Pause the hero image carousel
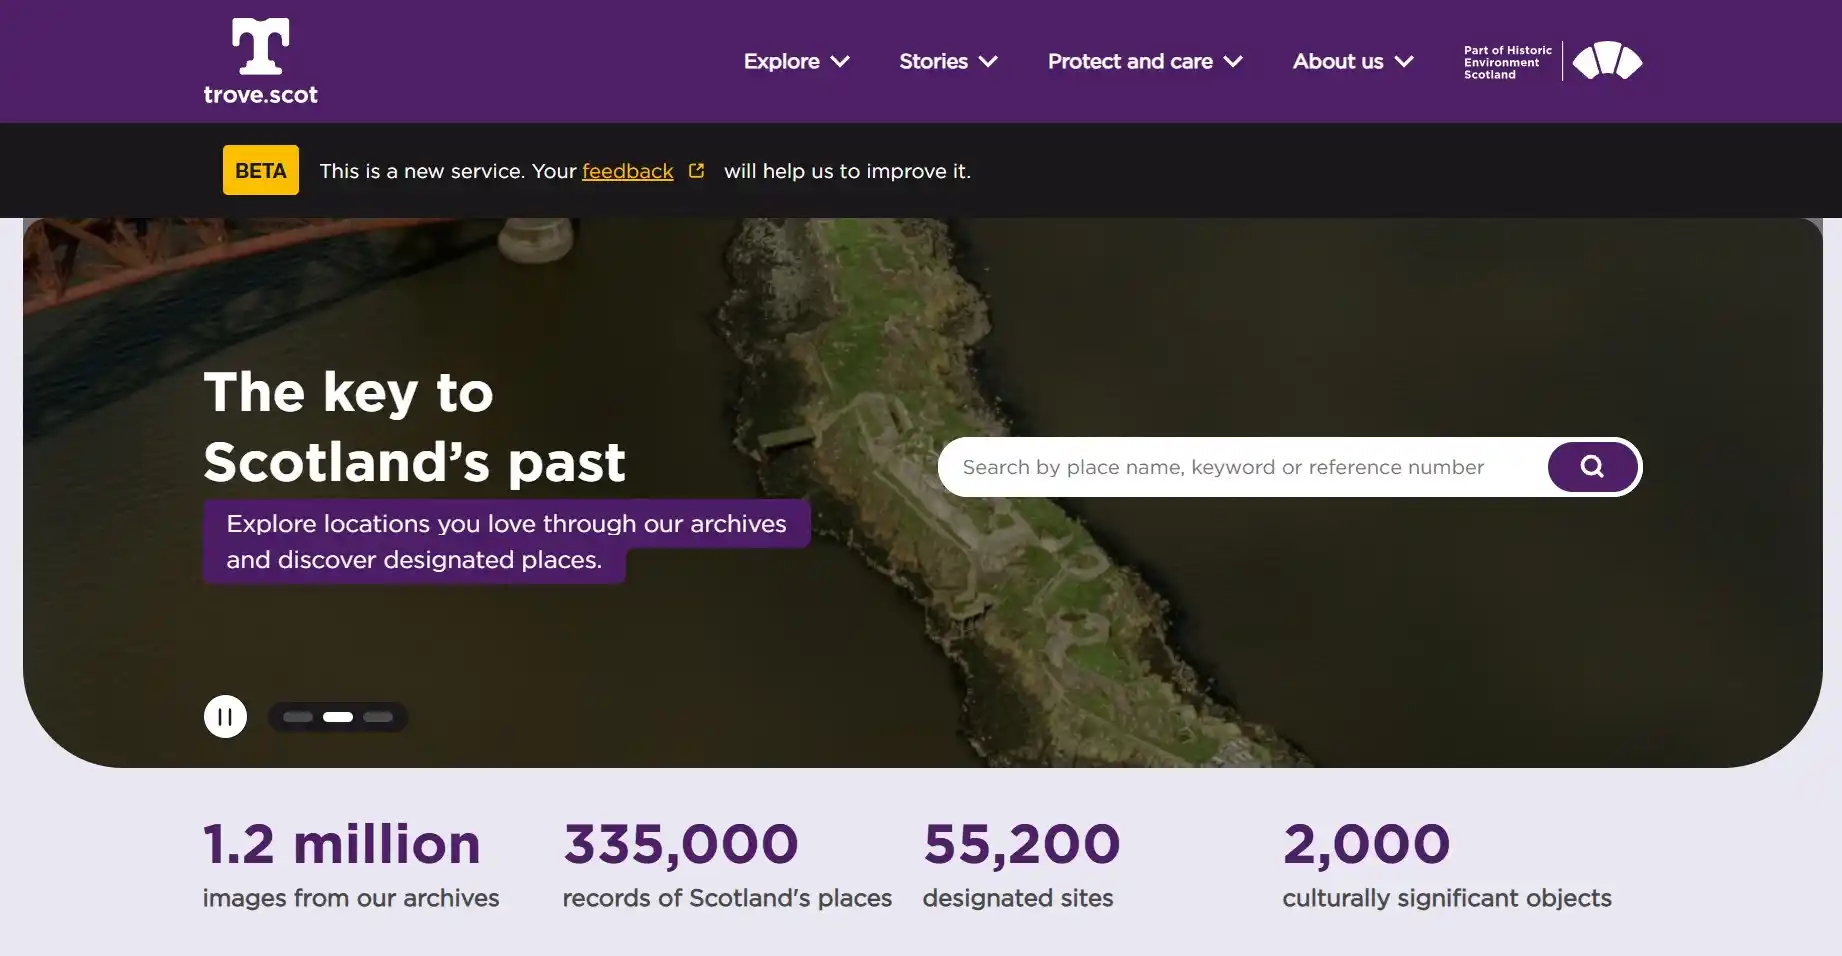 pos(225,716)
